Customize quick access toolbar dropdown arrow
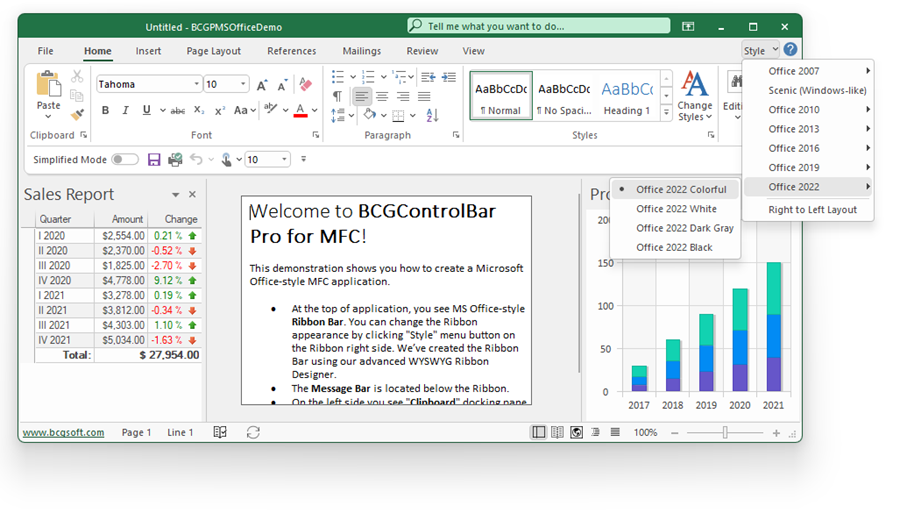This screenshot has height=513, width=900. coord(304,159)
